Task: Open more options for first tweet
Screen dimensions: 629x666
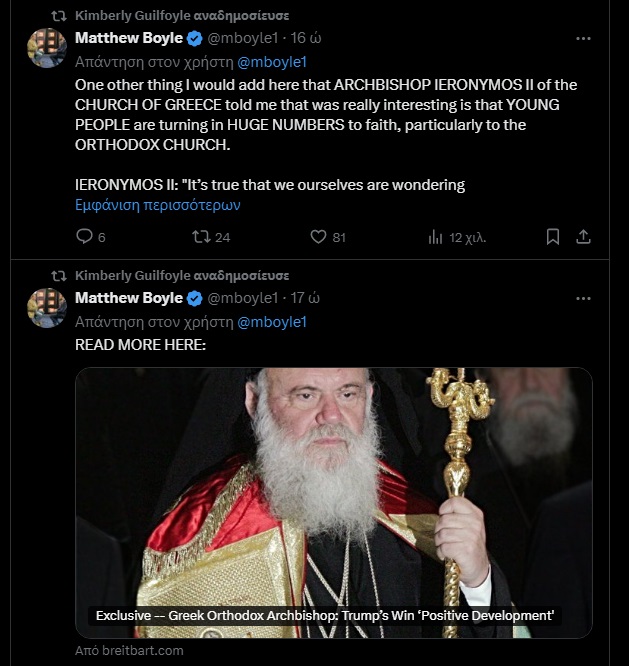Action: (583, 38)
